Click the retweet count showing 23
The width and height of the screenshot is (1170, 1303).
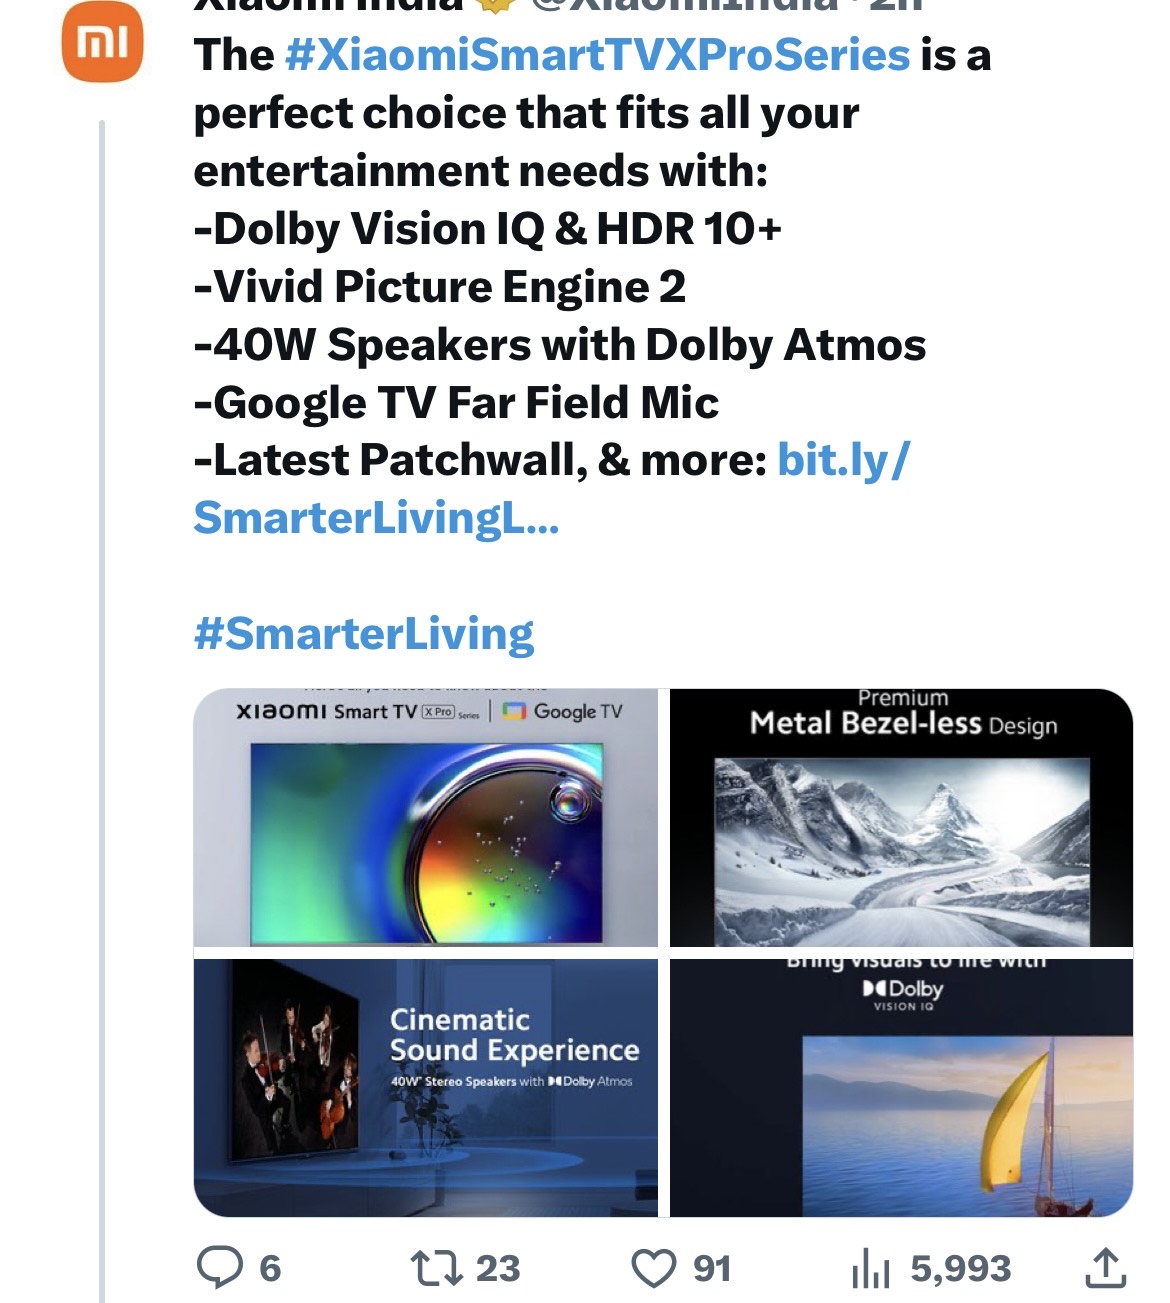[498, 1268]
